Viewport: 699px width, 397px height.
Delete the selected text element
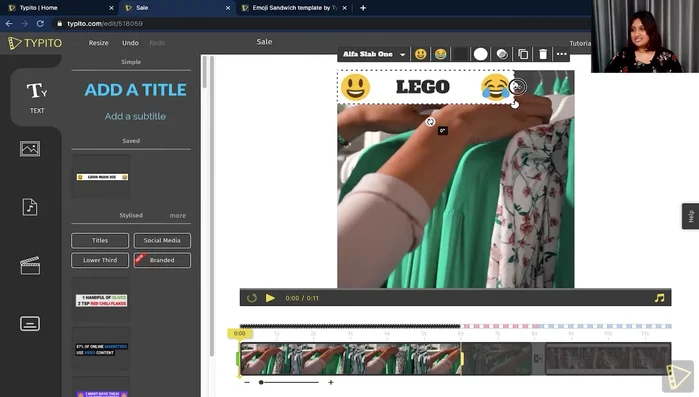click(x=543, y=54)
